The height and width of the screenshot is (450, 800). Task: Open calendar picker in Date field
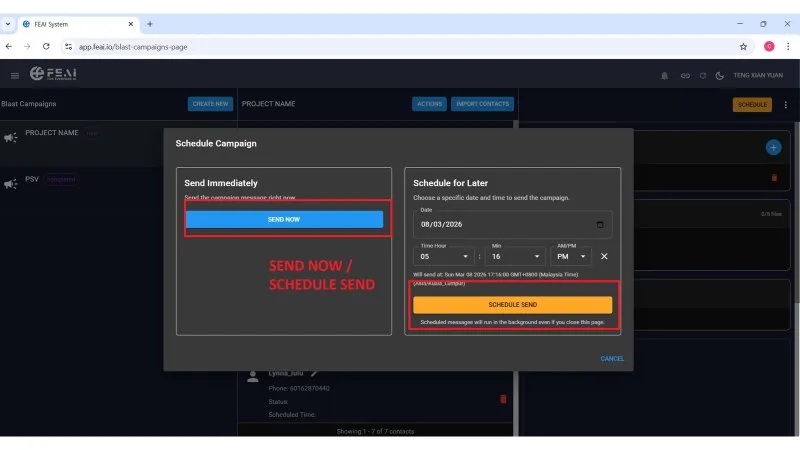pyautogui.click(x=600, y=224)
